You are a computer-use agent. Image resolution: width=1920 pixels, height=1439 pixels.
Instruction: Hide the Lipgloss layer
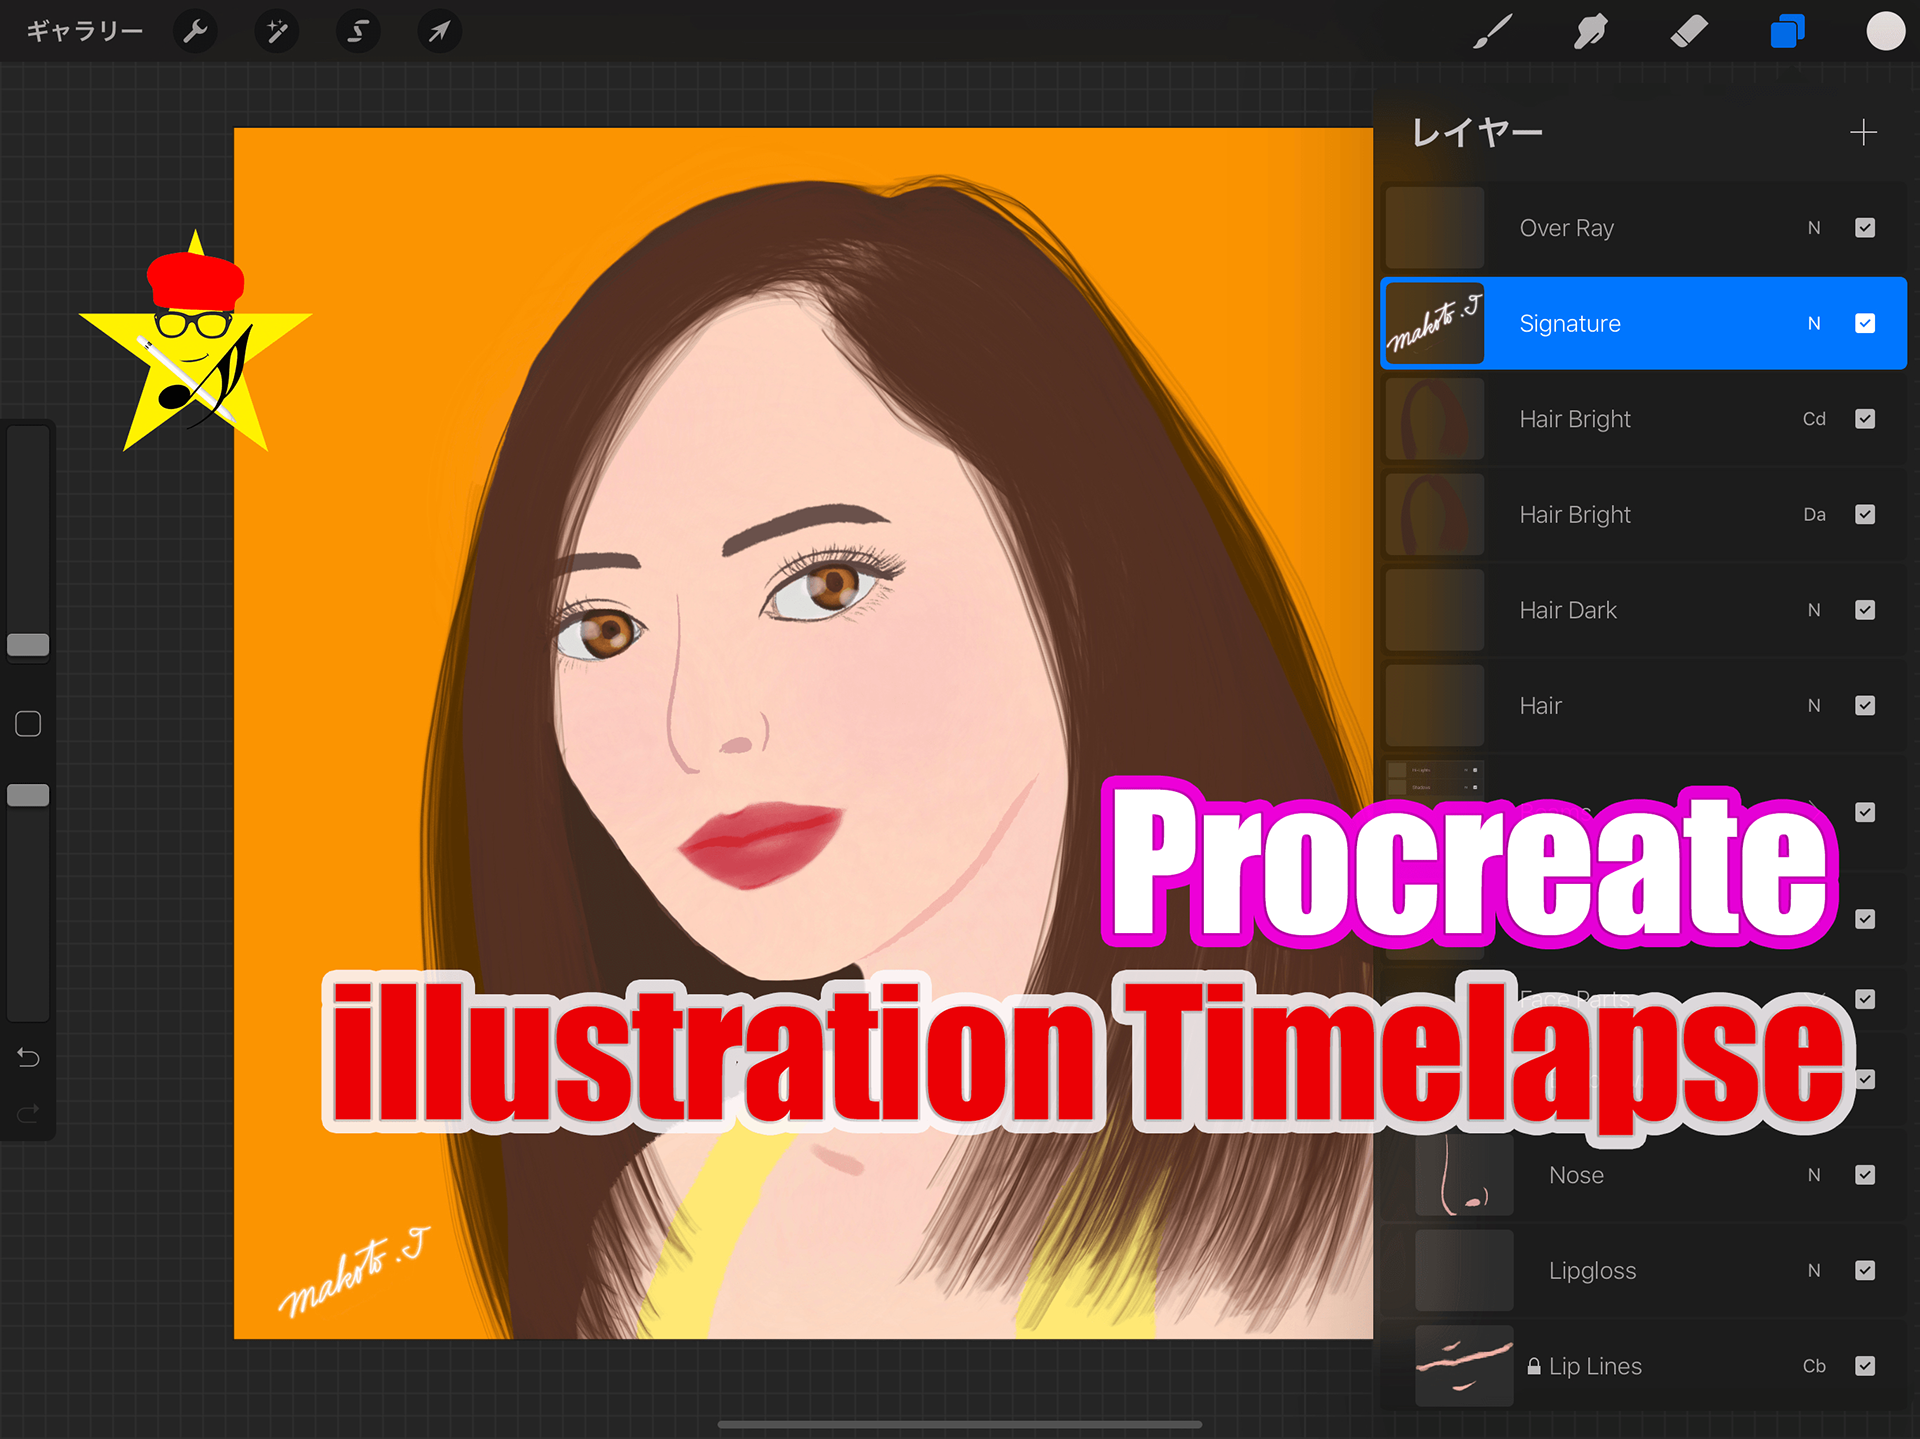(x=1865, y=1270)
